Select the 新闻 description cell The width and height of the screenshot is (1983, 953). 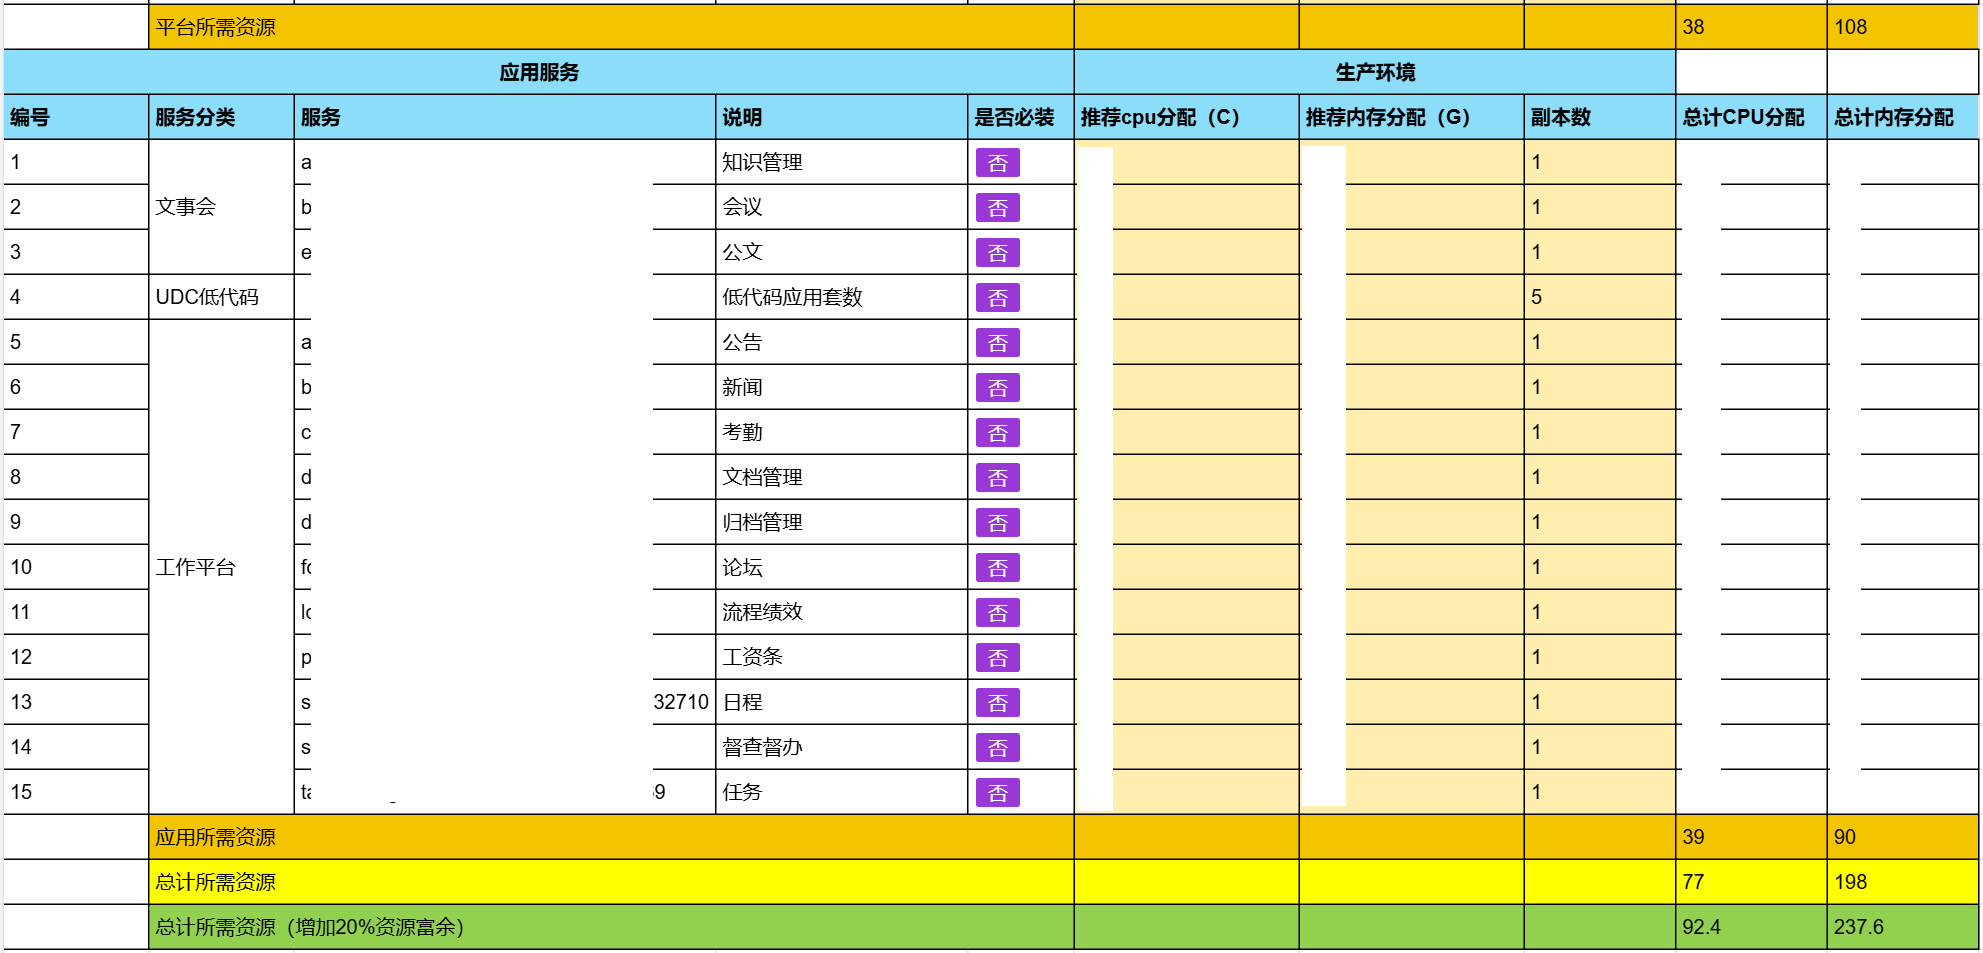[842, 387]
